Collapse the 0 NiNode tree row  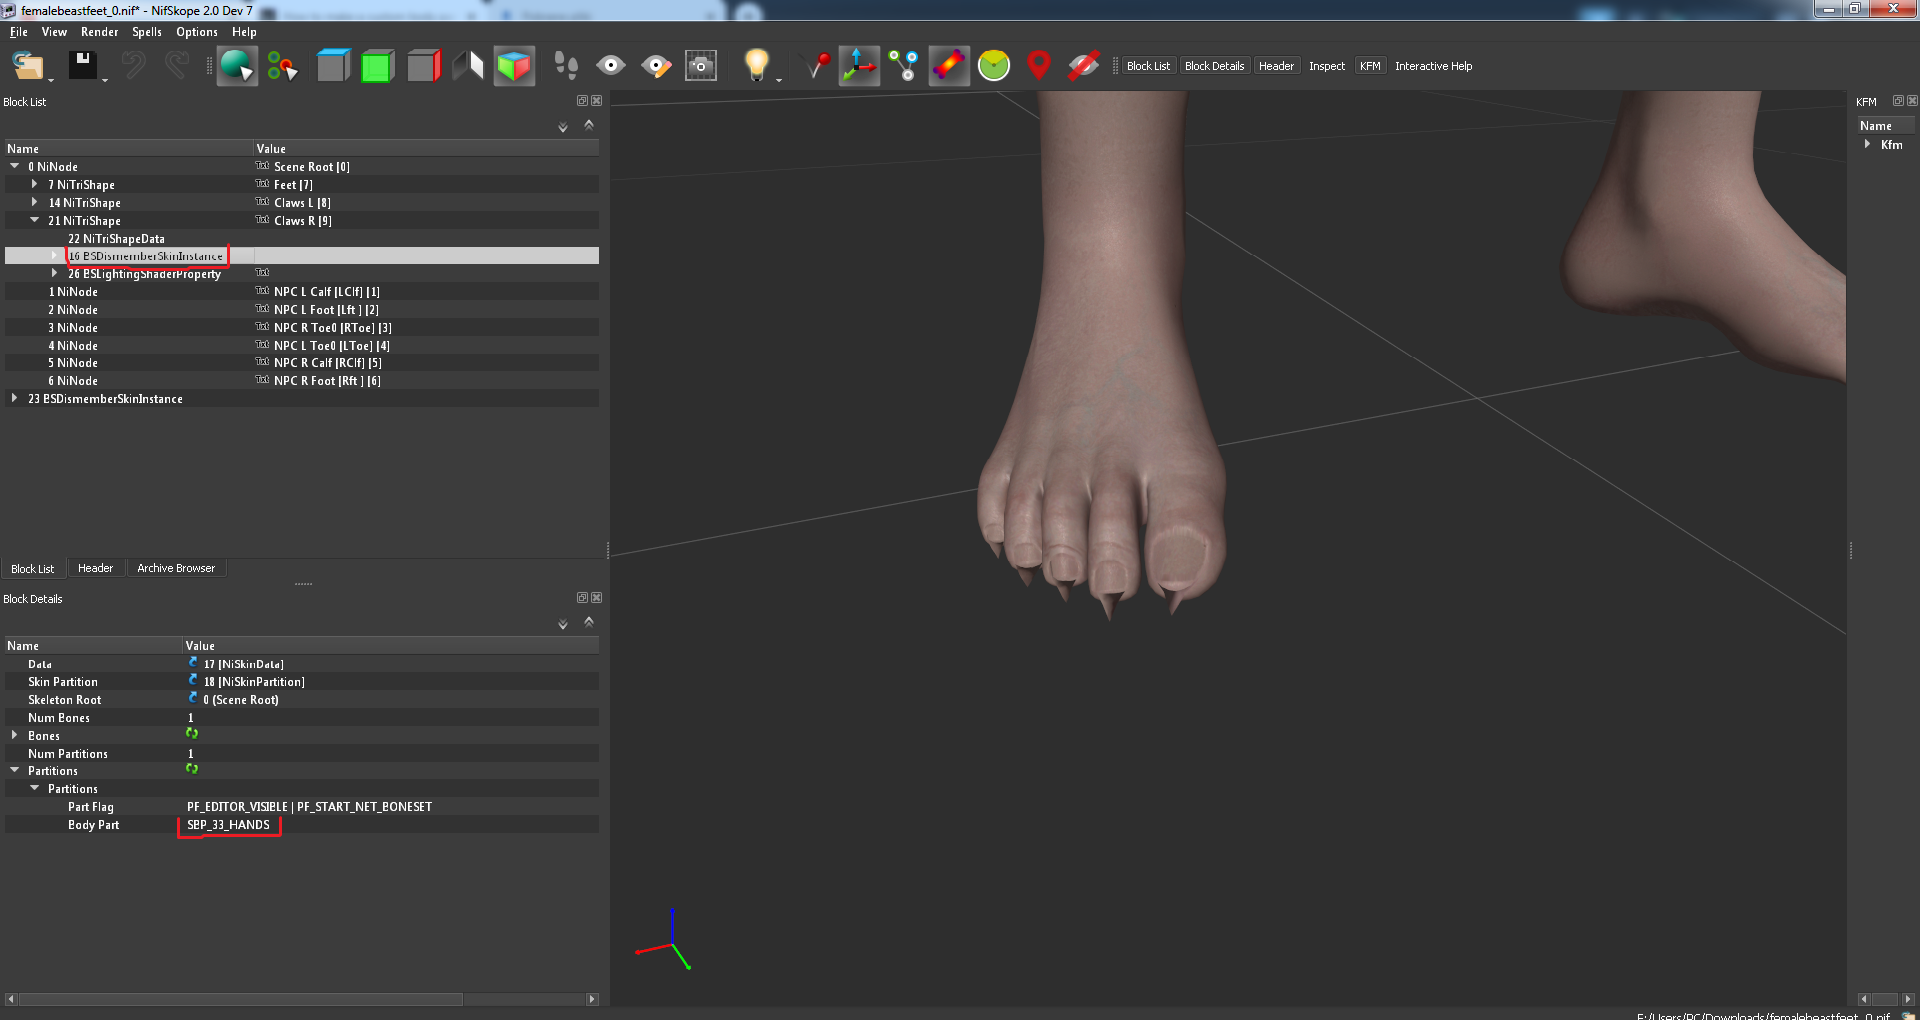[15, 166]
